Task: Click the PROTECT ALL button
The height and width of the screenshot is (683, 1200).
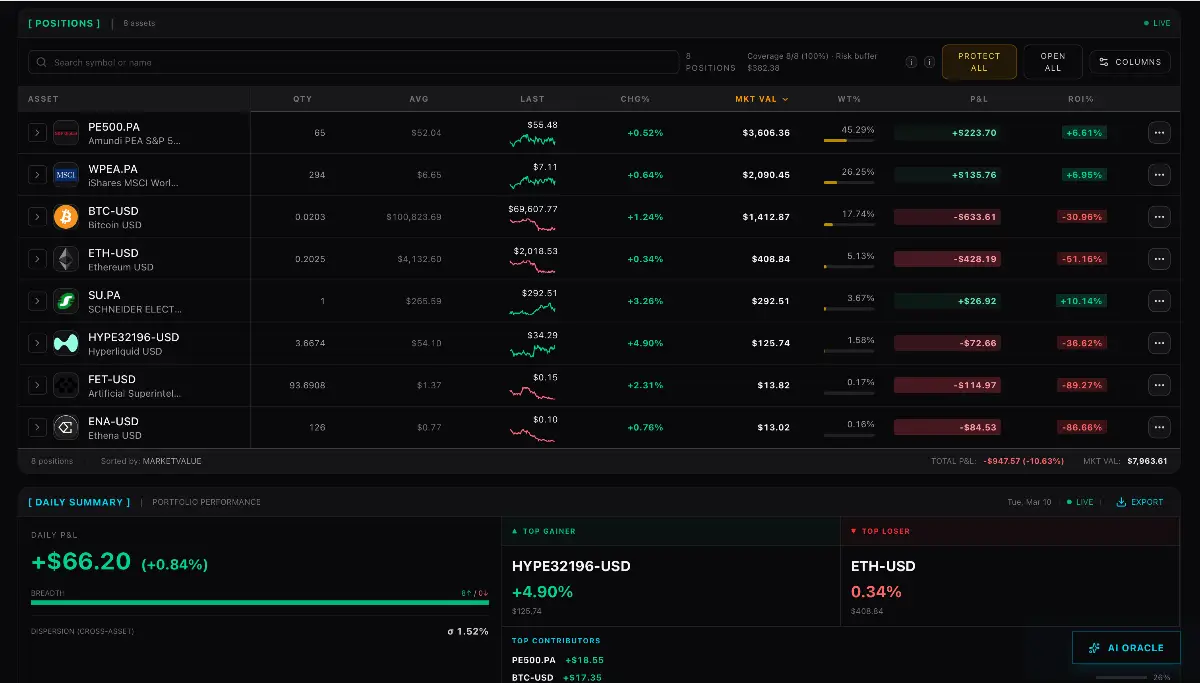Action: pyautogui.click(x=979, y=62)
